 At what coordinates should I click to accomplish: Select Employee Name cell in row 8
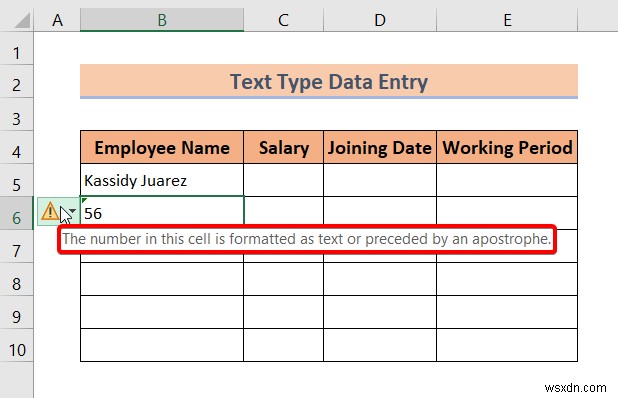(x=162, y=279)
